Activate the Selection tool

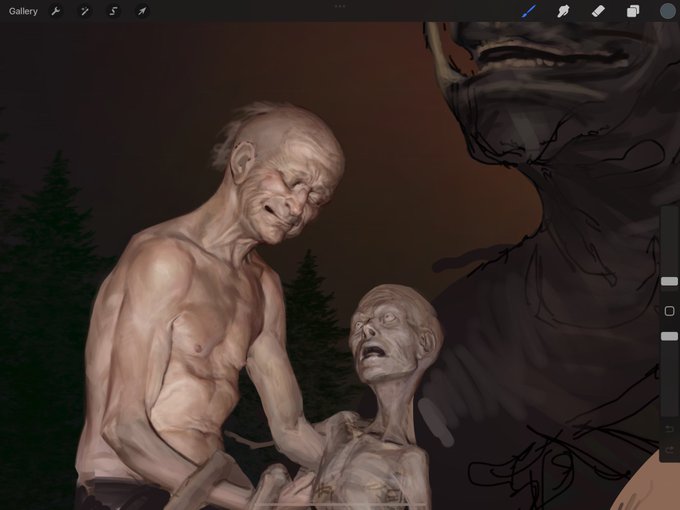113,11
